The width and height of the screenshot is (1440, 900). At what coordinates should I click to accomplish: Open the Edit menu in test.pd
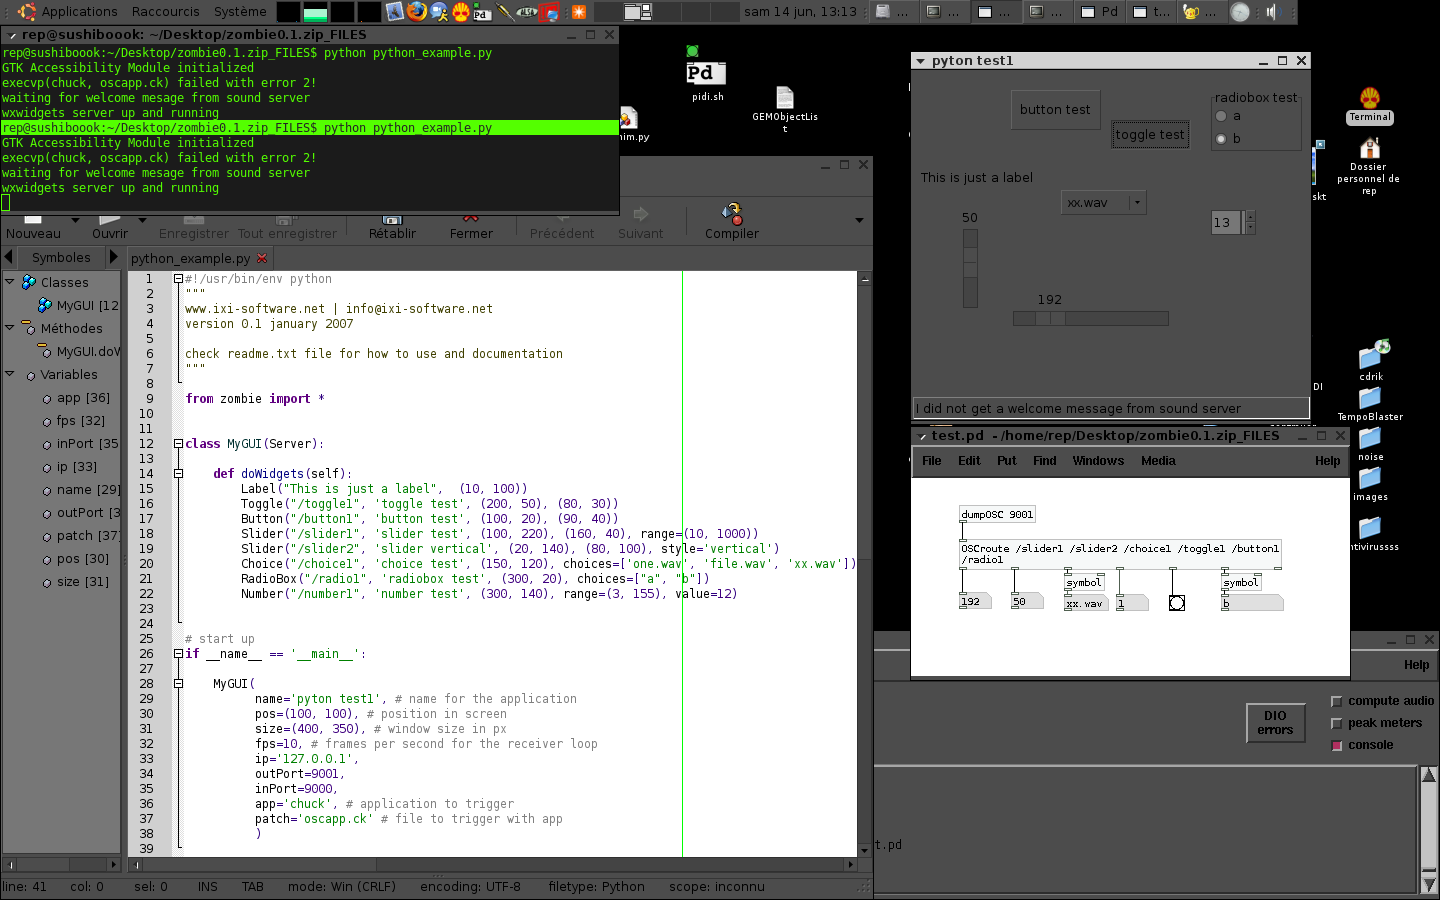click(969, 461)
